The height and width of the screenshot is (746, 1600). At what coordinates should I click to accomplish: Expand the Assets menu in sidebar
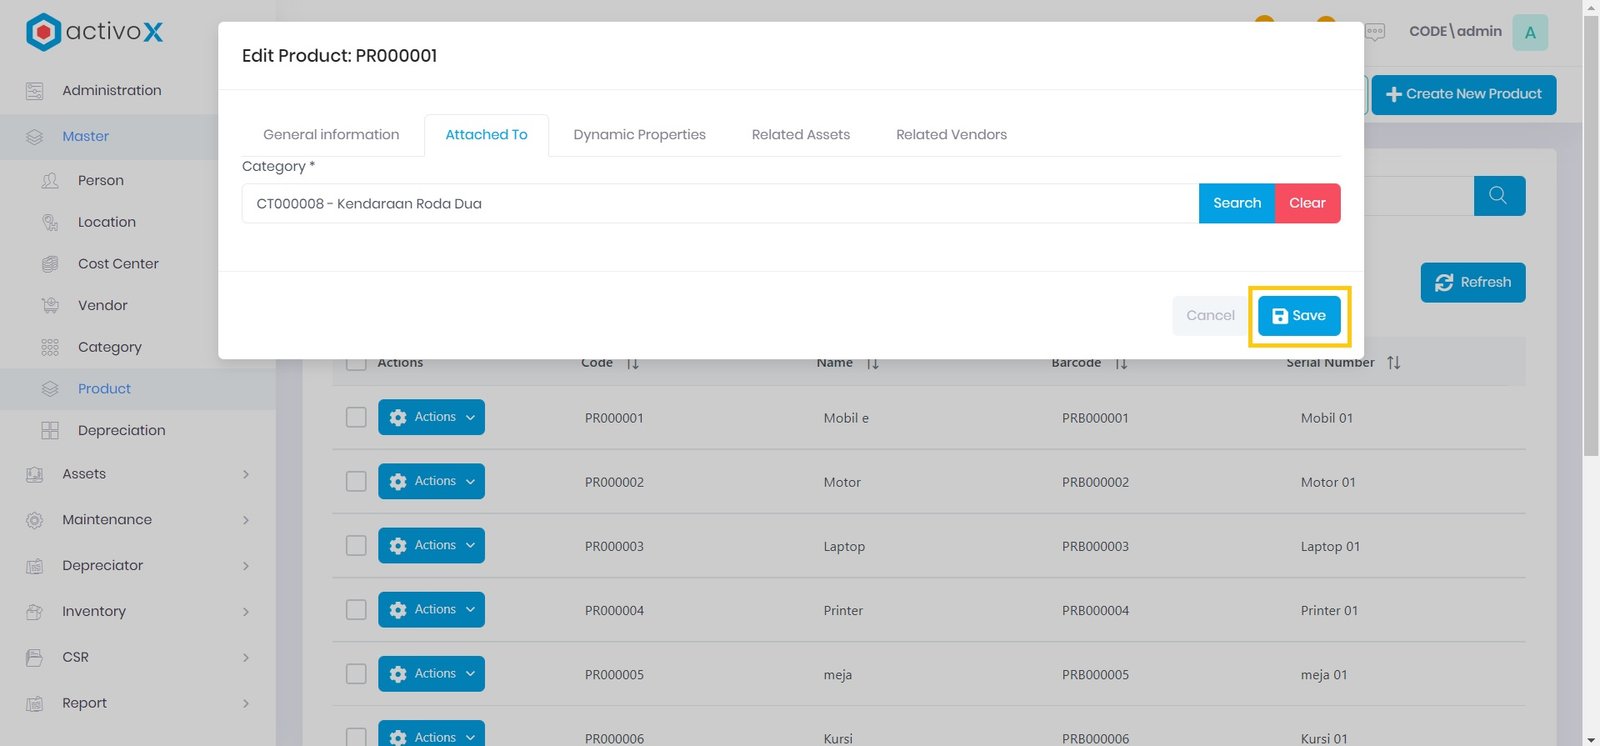coord(137,474)
